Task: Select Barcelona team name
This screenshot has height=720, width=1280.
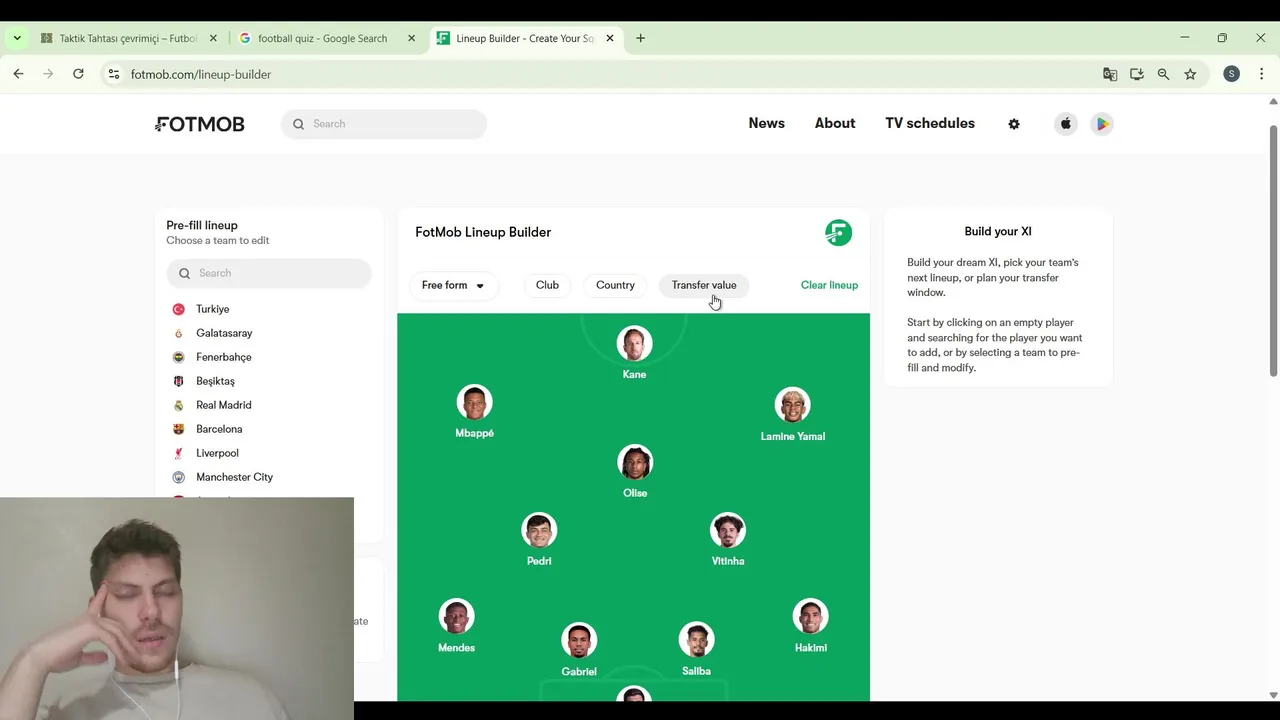Action: click(219, 429)
